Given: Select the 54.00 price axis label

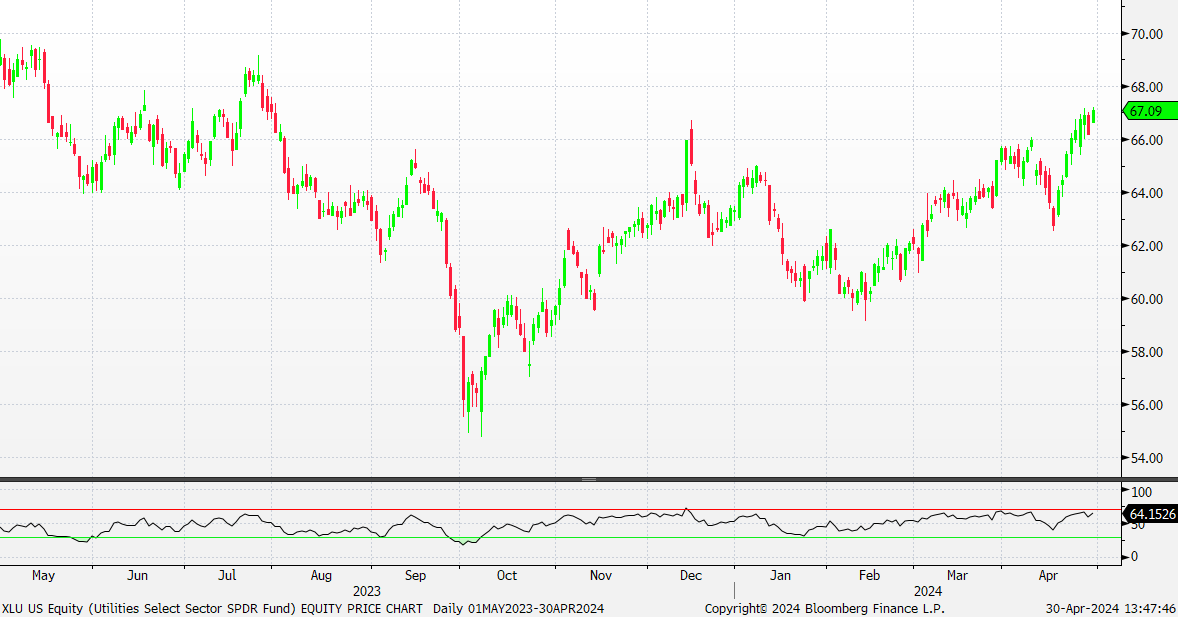Looking at the screenshot, I should (x=1146, y=458).
